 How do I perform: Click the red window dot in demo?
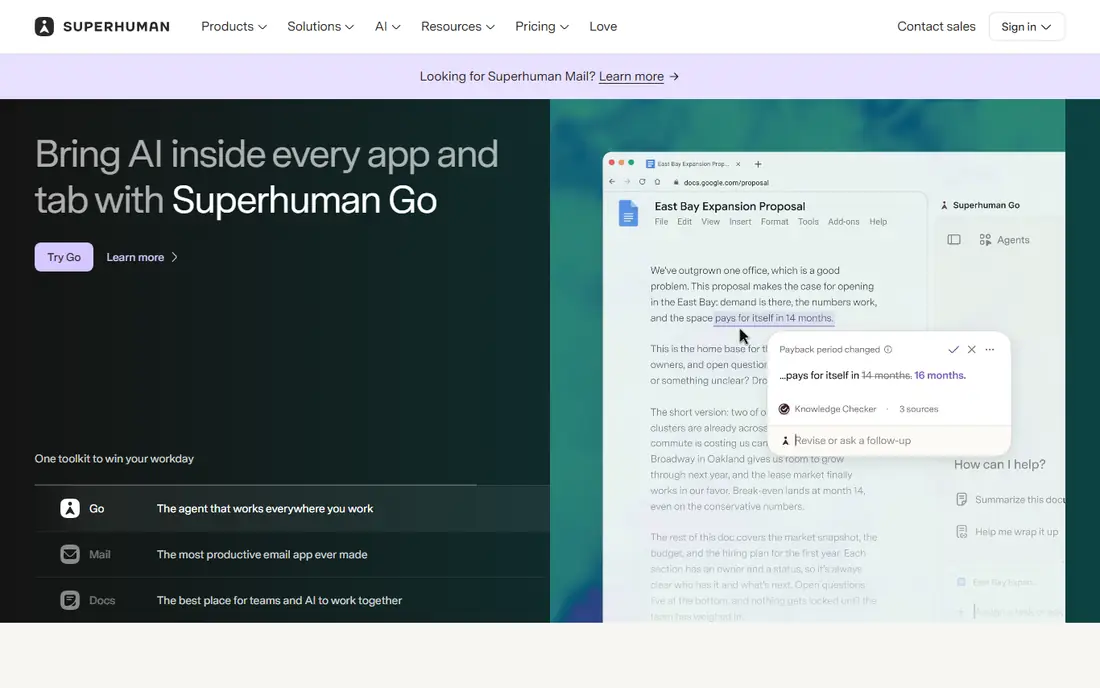612,162
